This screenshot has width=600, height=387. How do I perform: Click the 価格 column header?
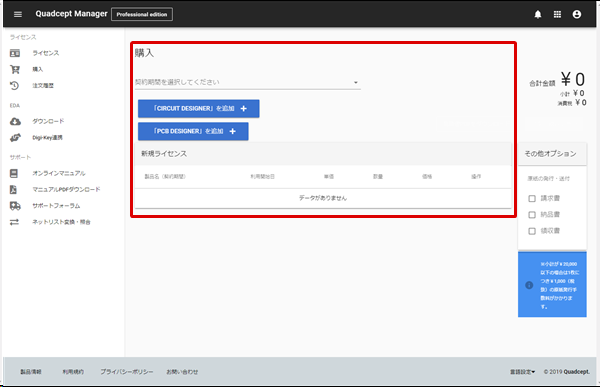(x=427, y=176)
